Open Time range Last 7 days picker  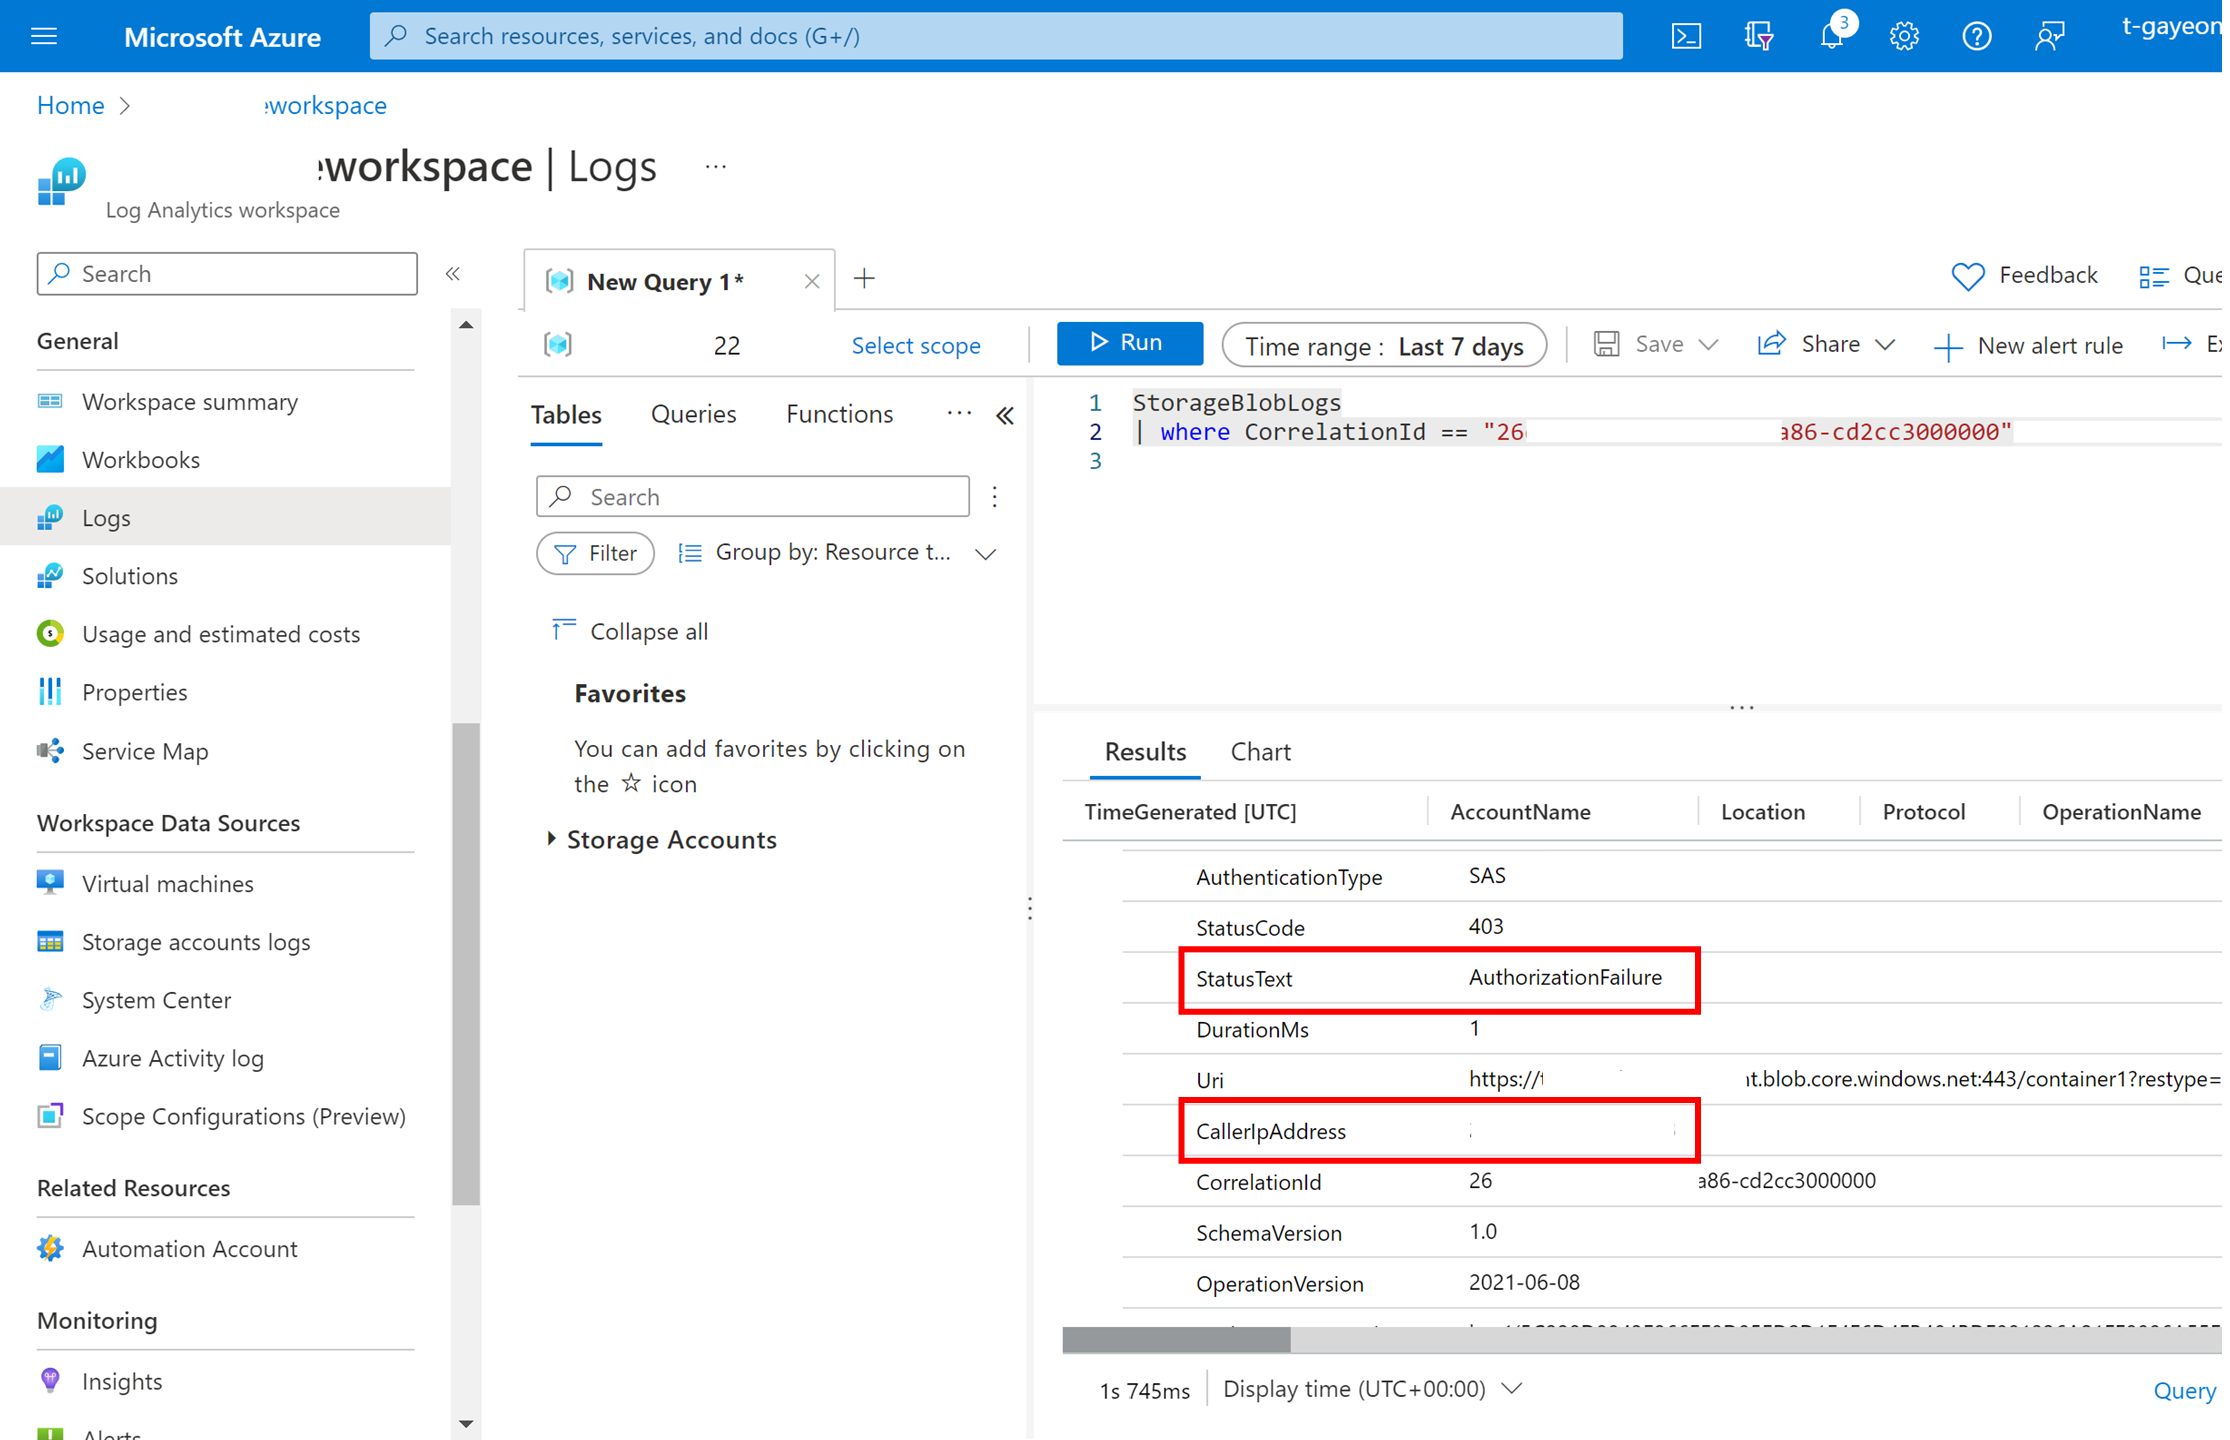click(x=1383, y=346)
